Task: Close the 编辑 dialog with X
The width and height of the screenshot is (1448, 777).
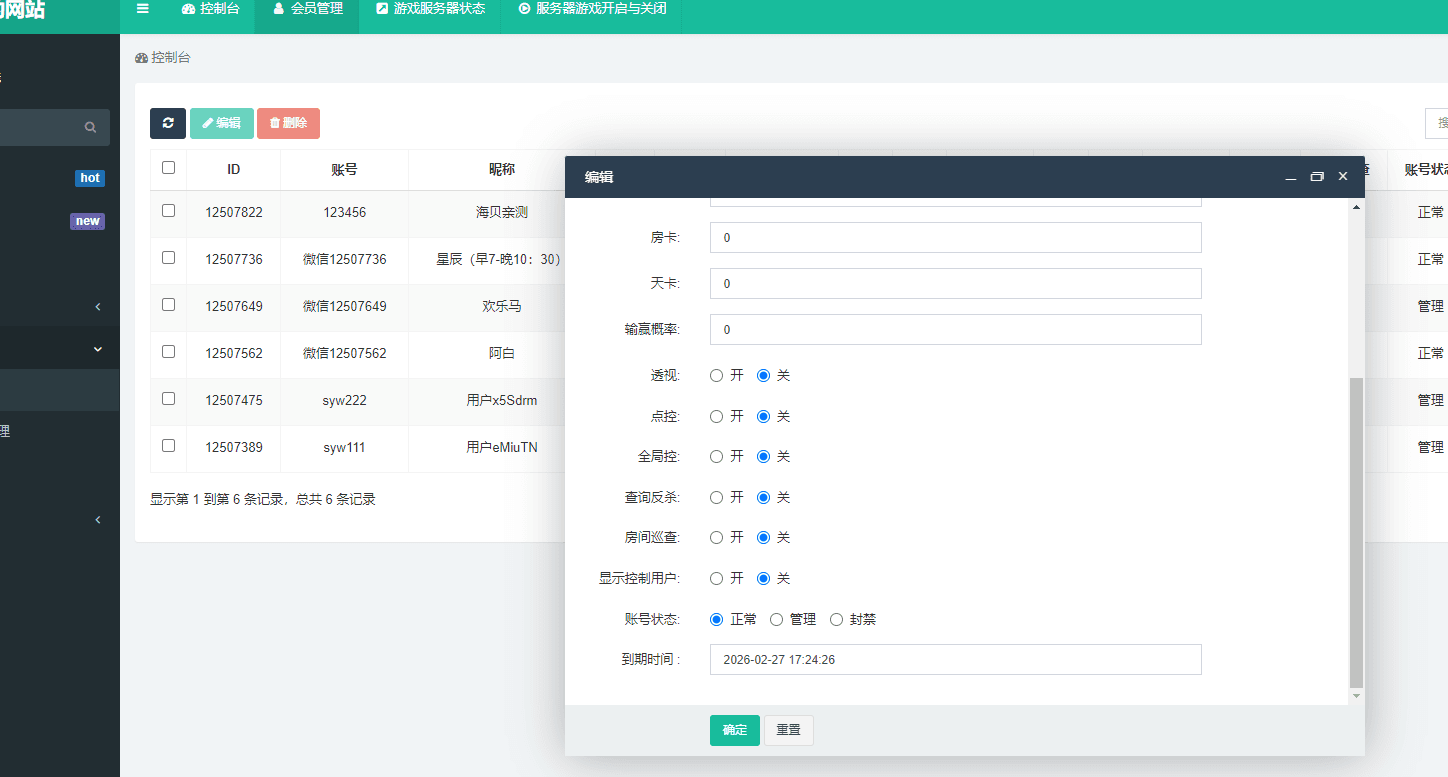Action: coord(1343,176)
